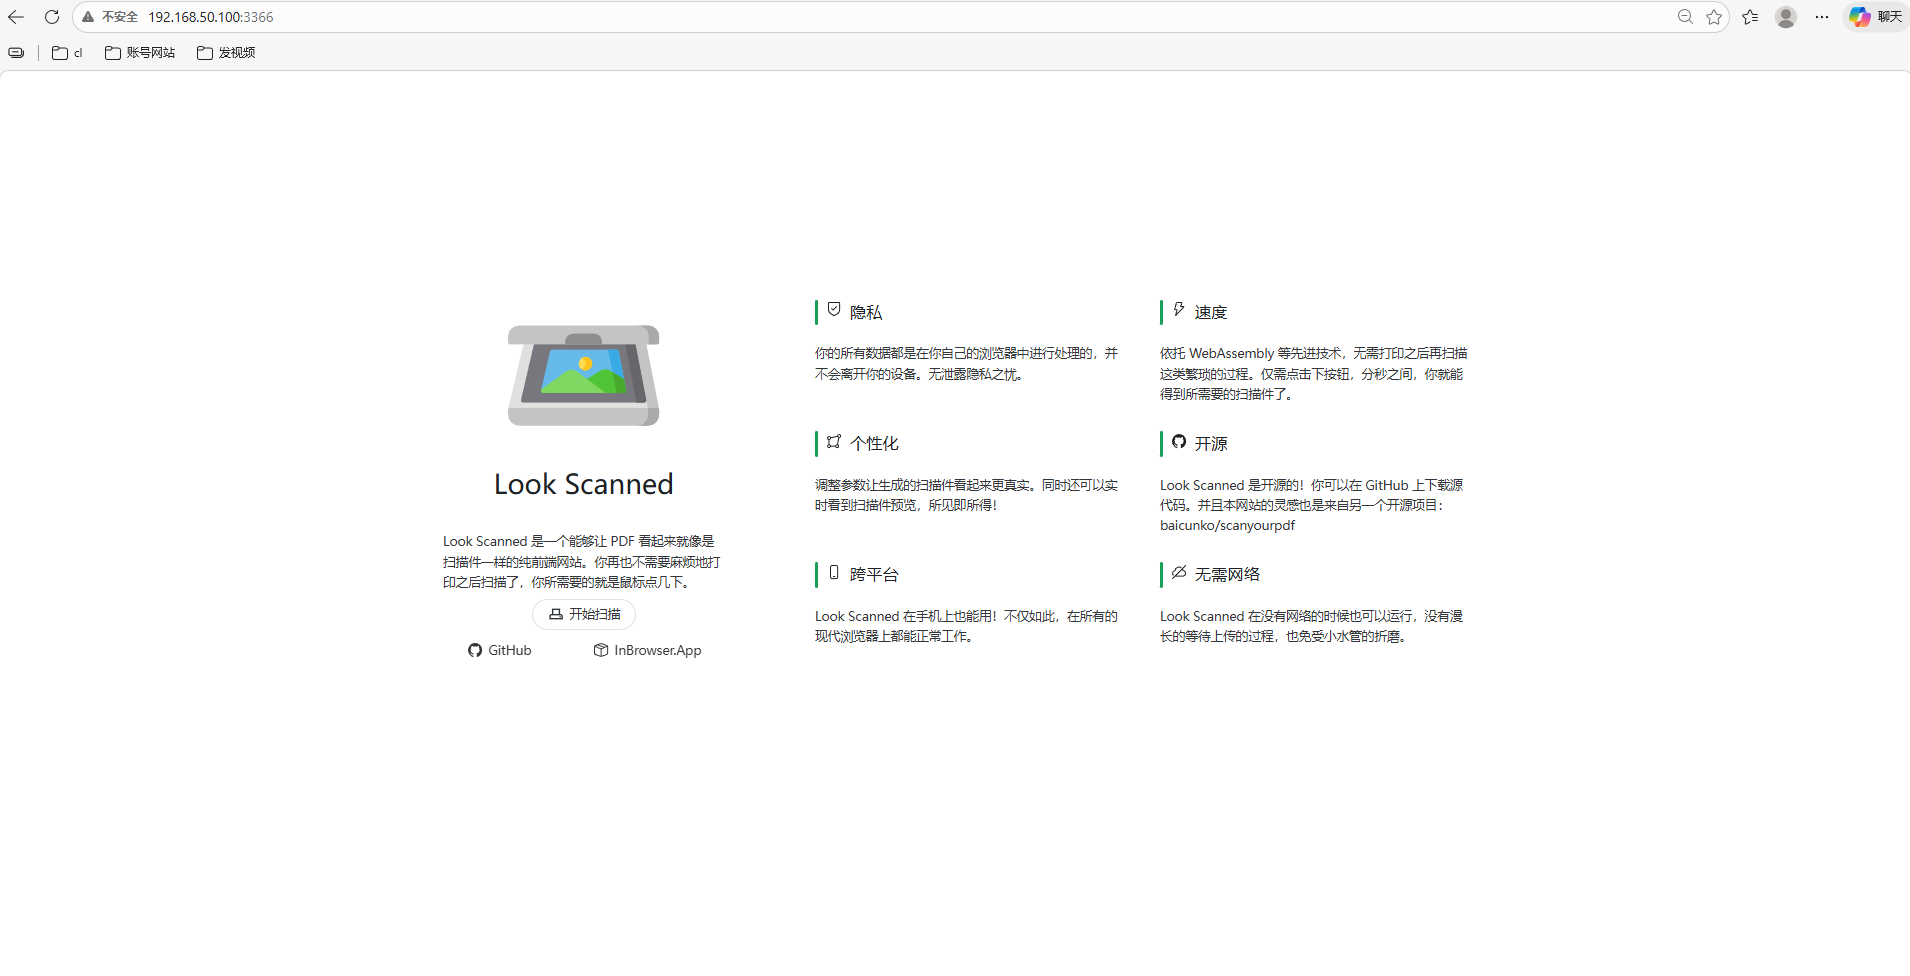Click the shield icon beside 隐私

pos(834,310)
